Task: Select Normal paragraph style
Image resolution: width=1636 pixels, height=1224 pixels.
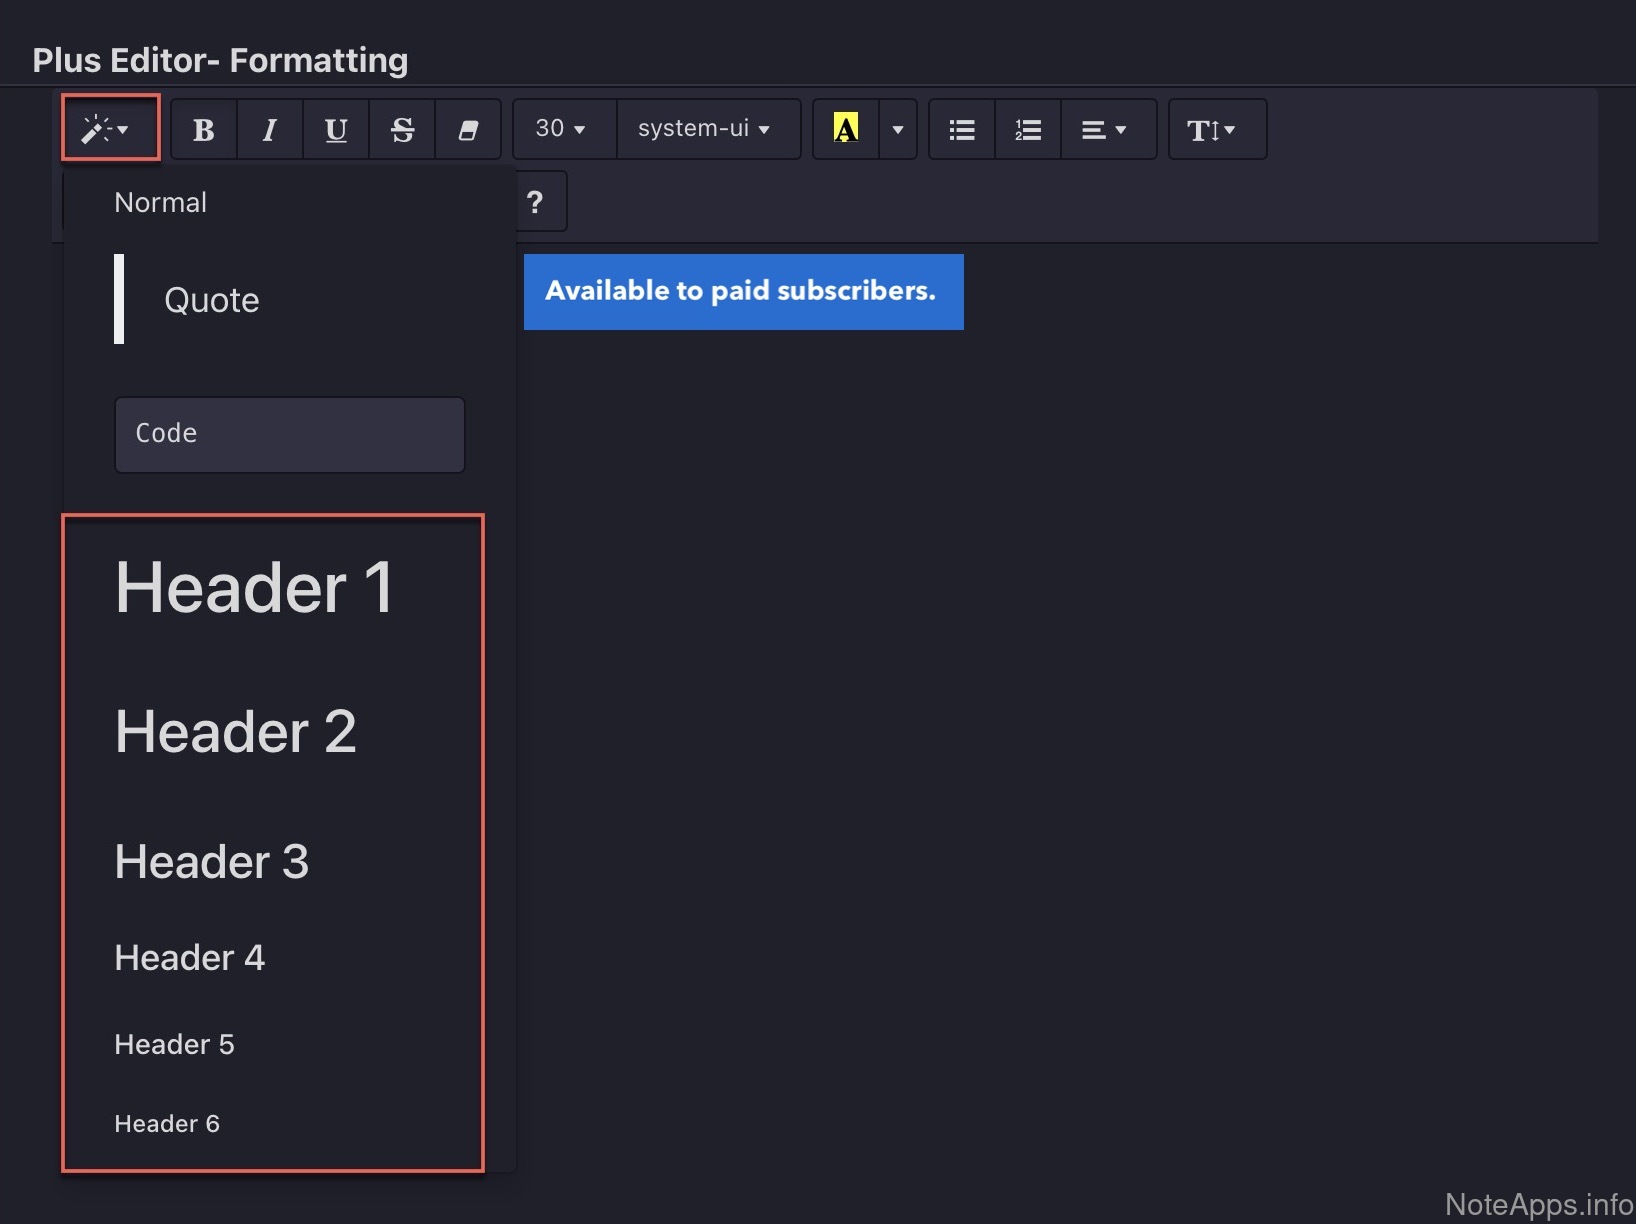Action: tap(161, 203)
